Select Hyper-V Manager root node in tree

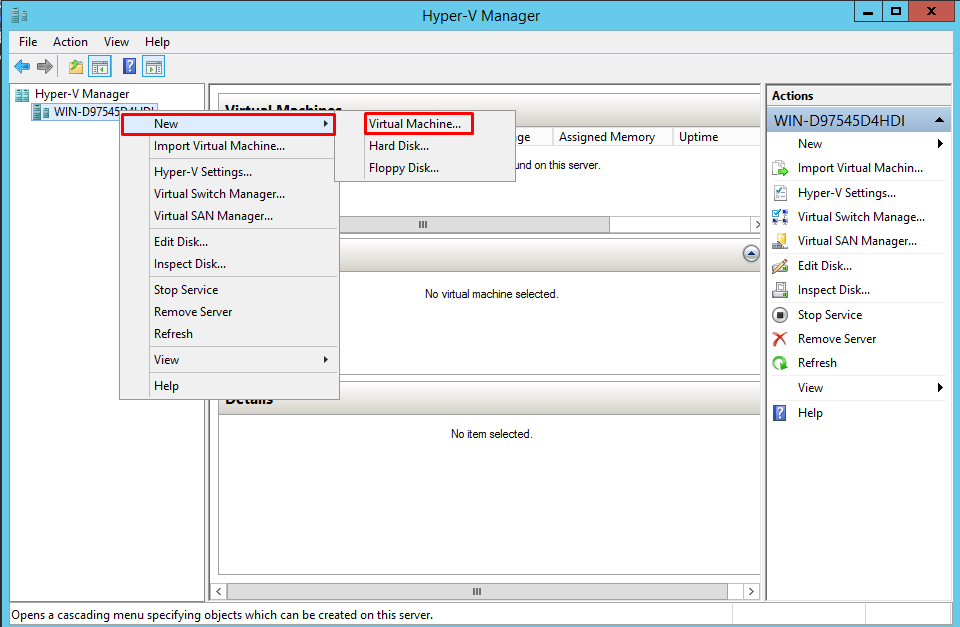pyautogui.click(x=82, y=94)
